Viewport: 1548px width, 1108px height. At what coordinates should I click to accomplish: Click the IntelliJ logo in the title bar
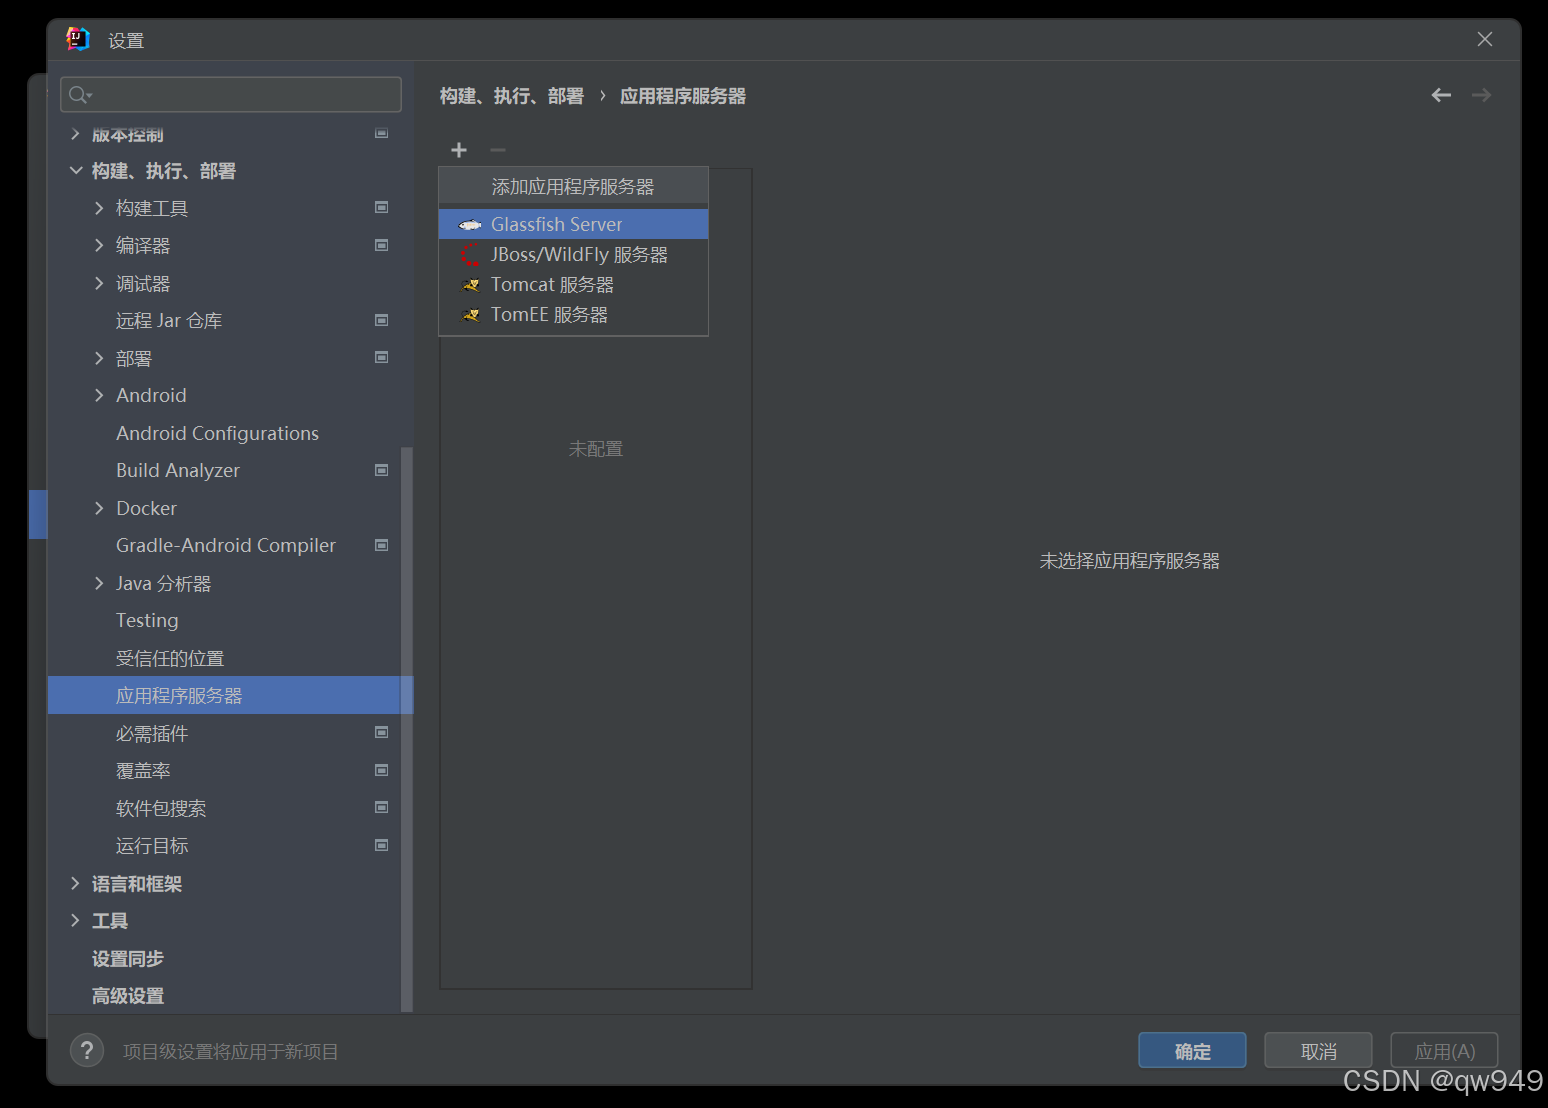[x=77, y=39]
